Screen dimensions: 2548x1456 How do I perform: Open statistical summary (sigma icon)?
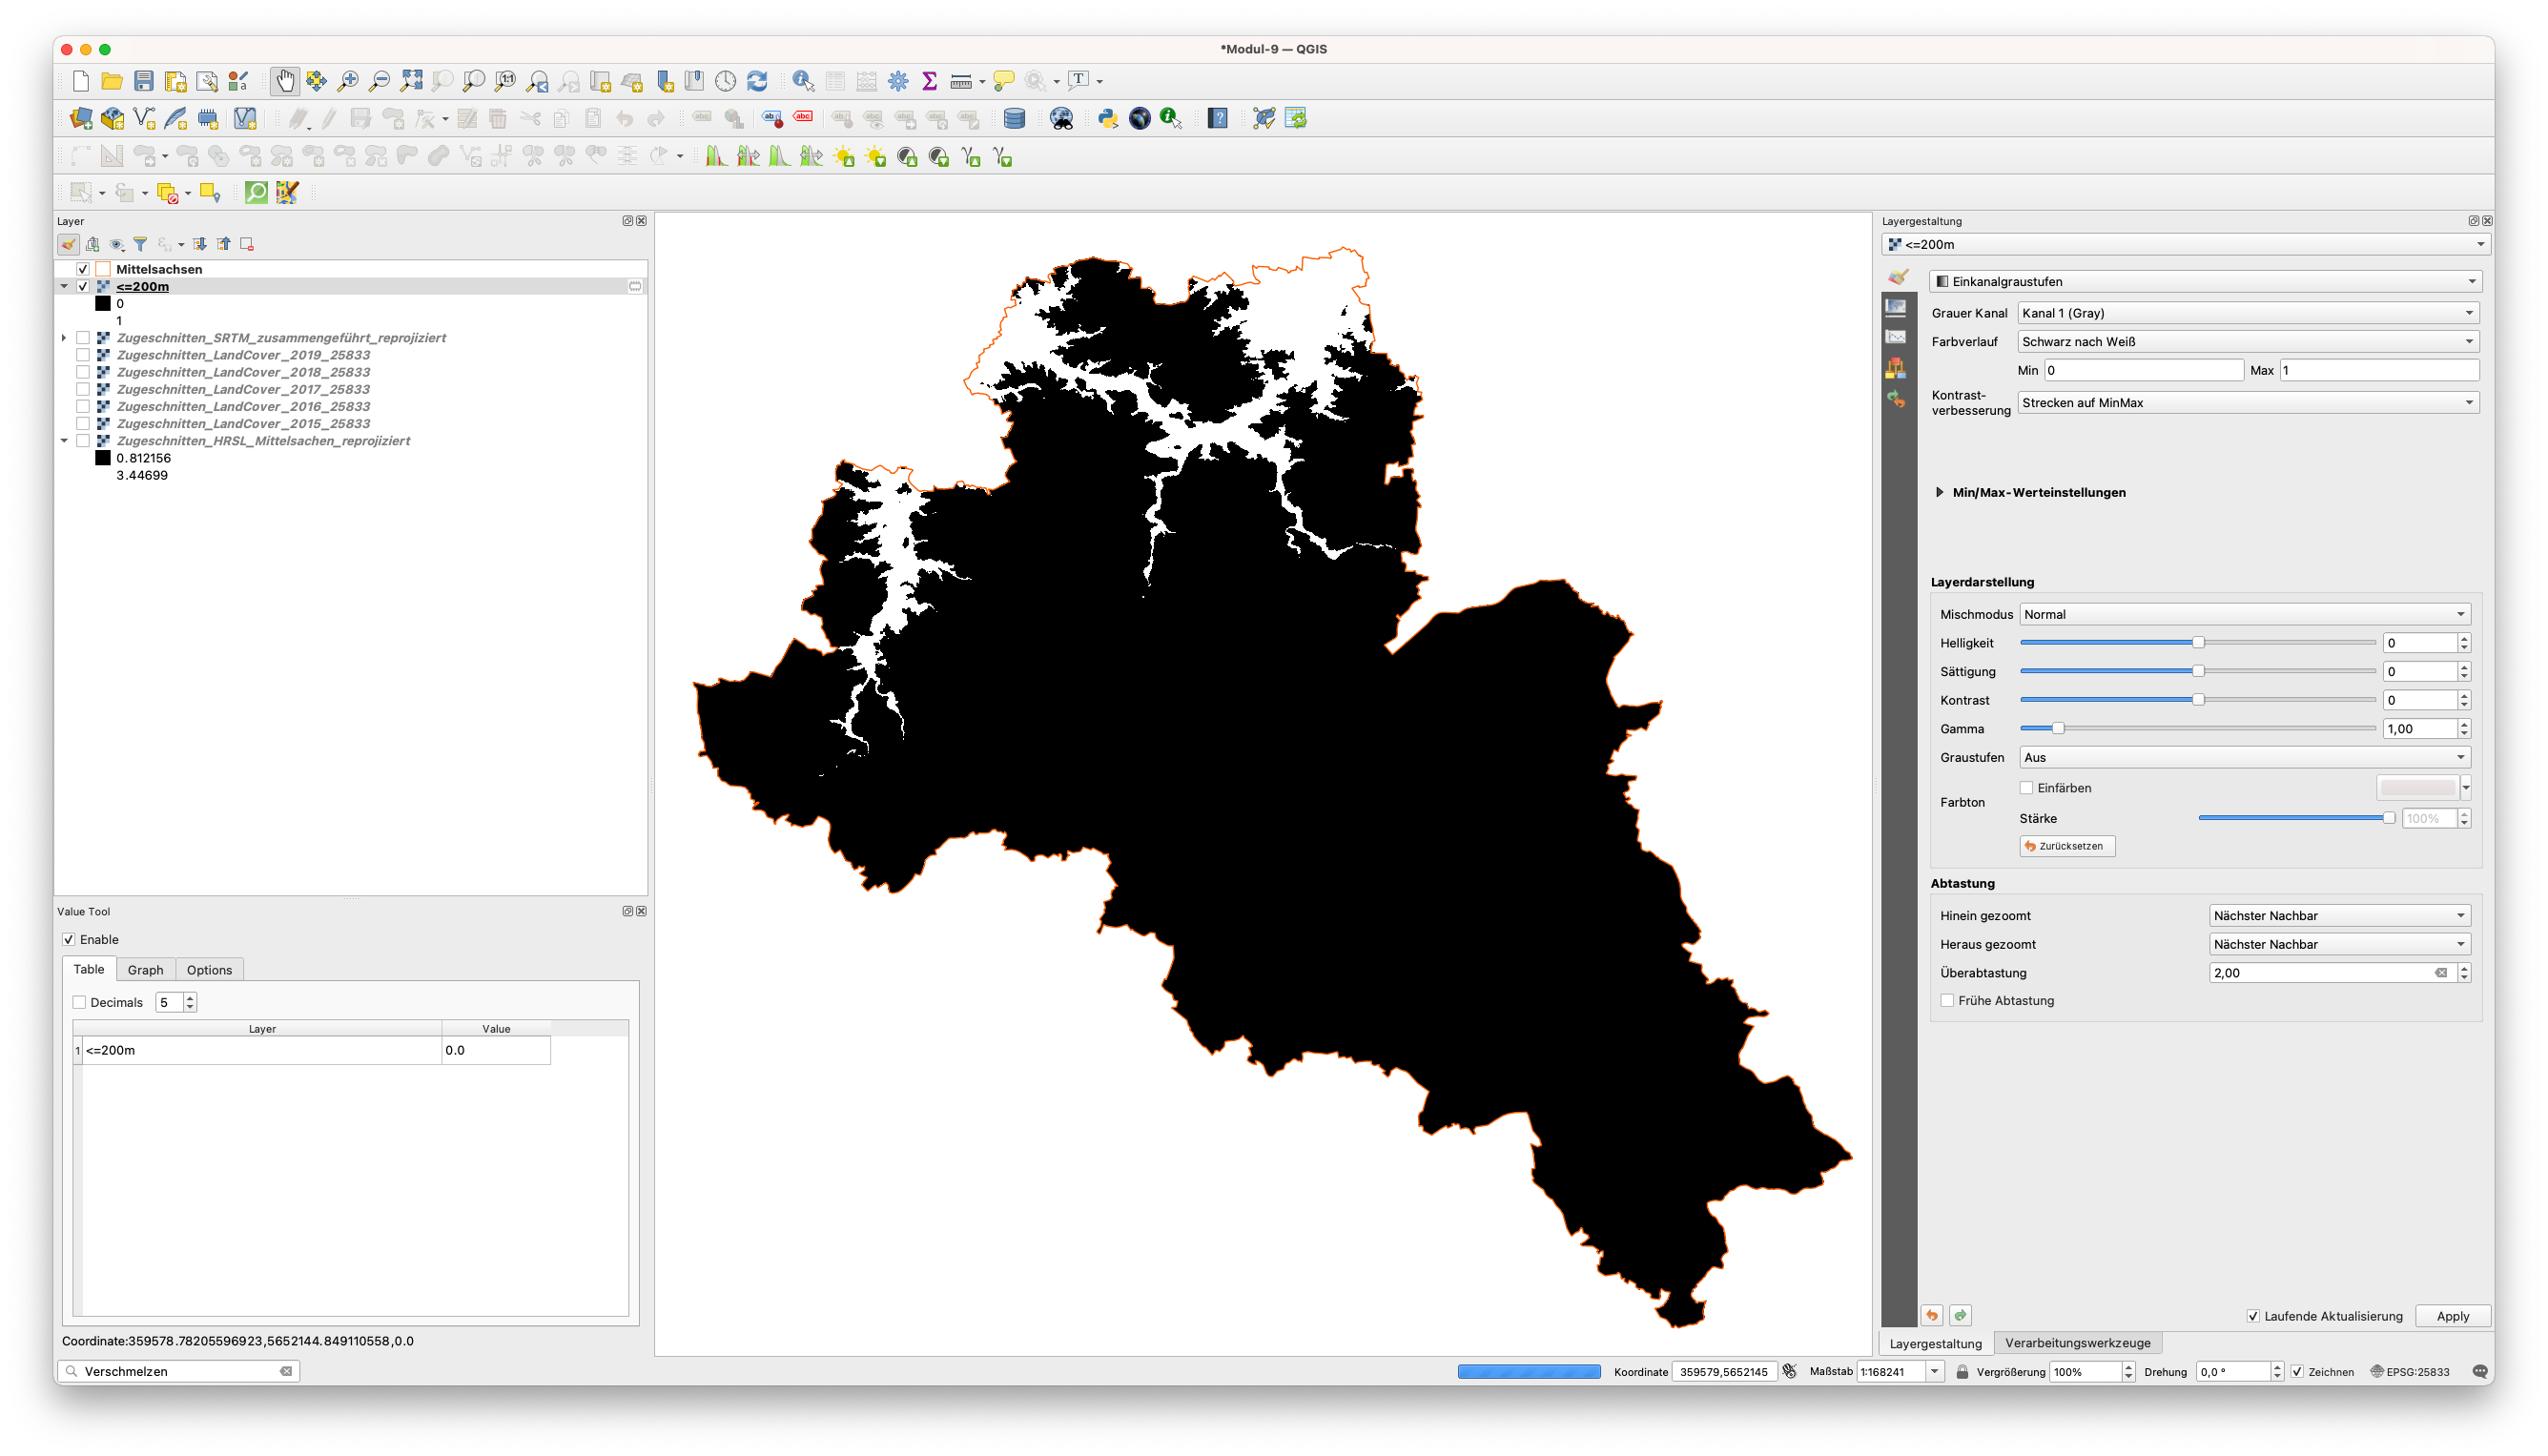click(930, 81)
